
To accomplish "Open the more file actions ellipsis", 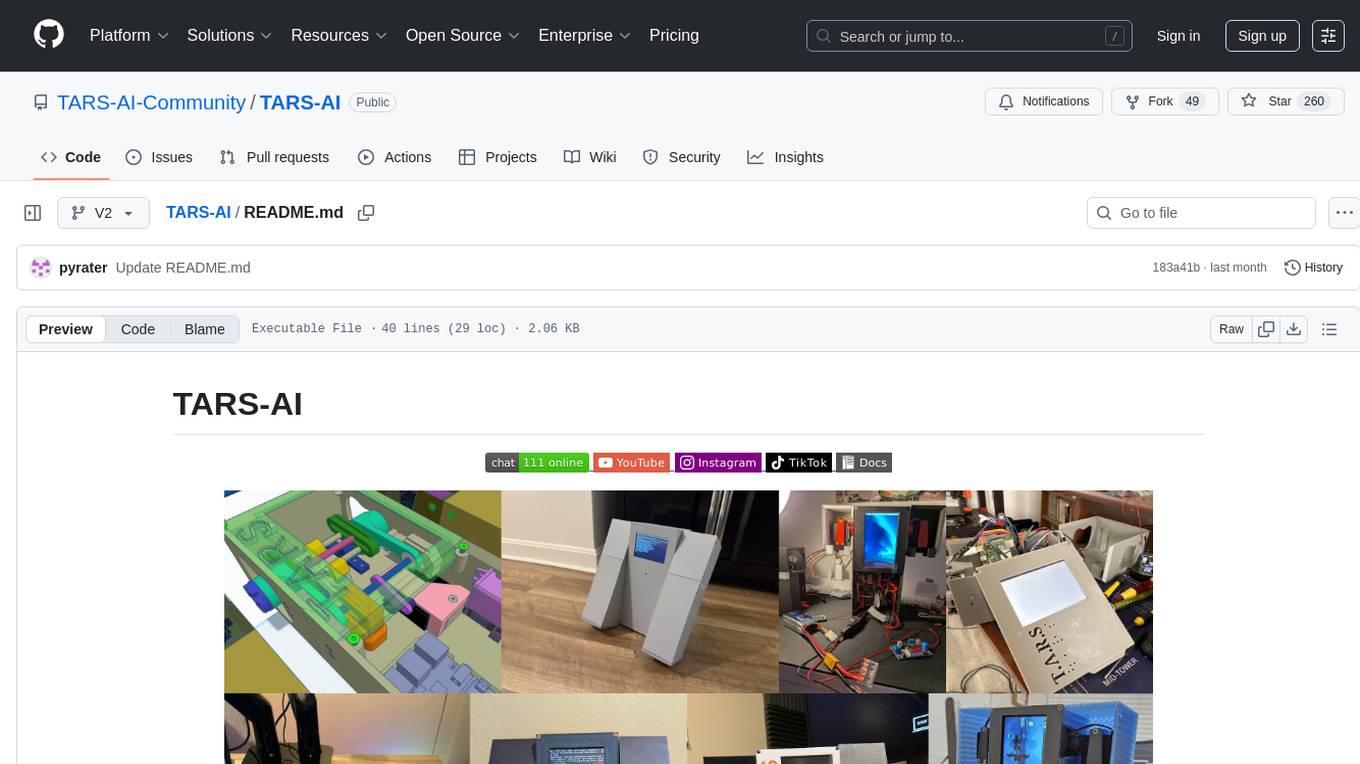I will 1344,213.
